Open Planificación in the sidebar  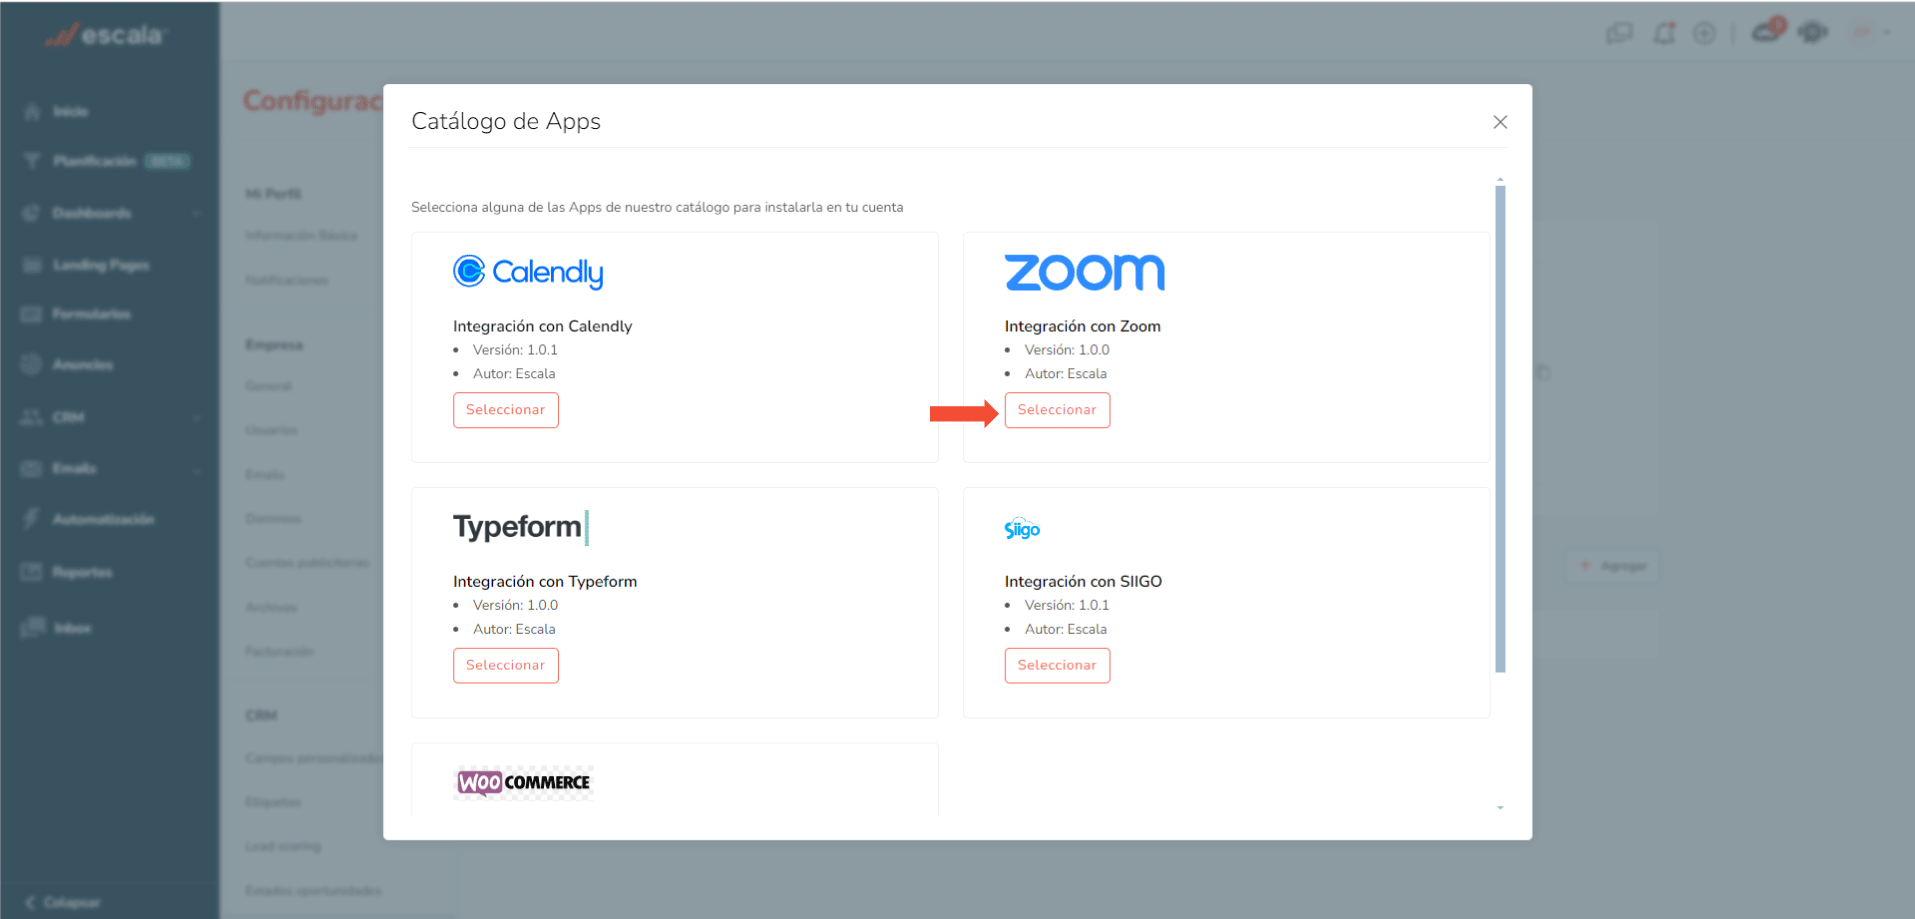(95, 161)
